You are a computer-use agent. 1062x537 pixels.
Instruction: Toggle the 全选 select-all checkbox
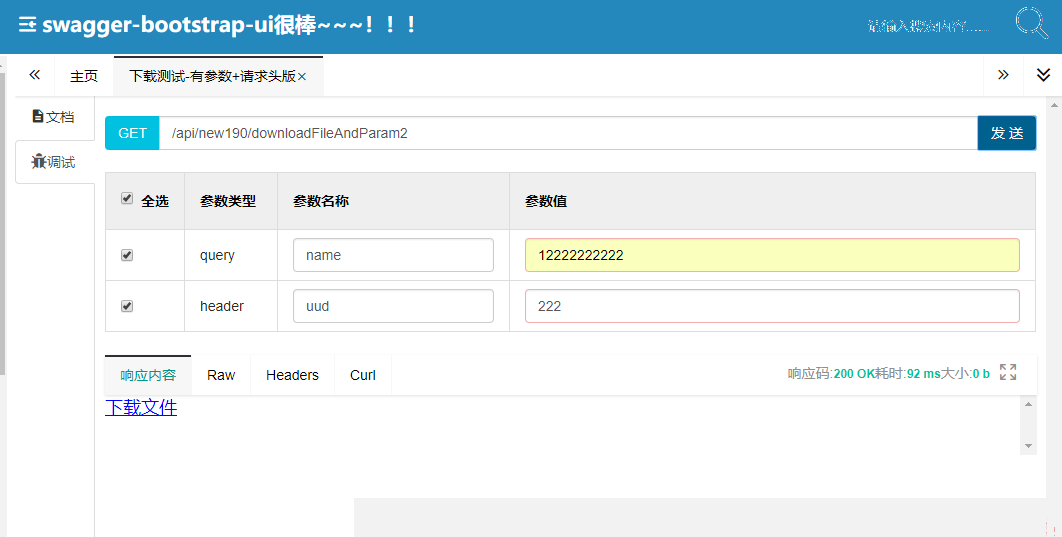click(127, 198)
